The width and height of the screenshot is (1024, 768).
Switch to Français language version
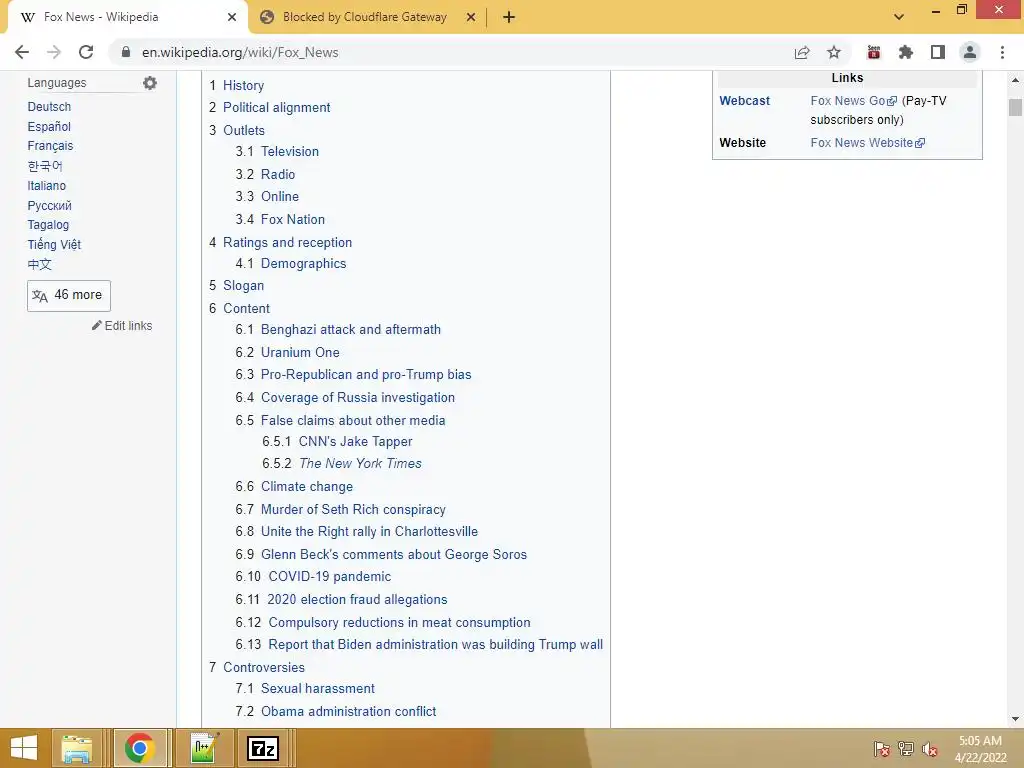(x=50, y=146)
